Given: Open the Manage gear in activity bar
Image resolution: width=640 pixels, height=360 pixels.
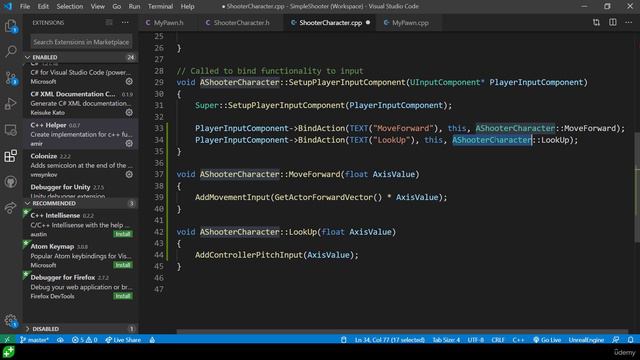Looking at the screenshot, I should coord(11,320).
